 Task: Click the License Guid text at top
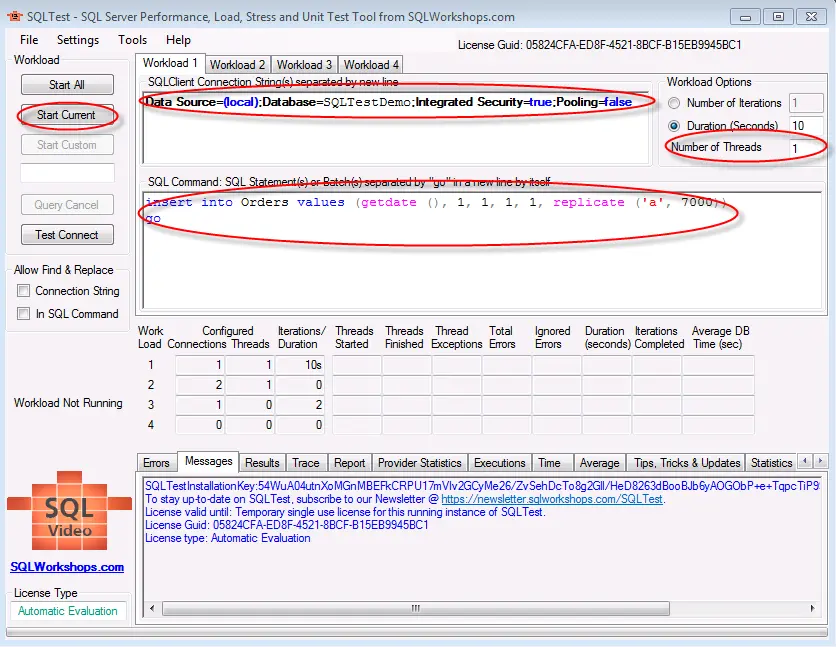pyautogui.click(x=600, y=45)
